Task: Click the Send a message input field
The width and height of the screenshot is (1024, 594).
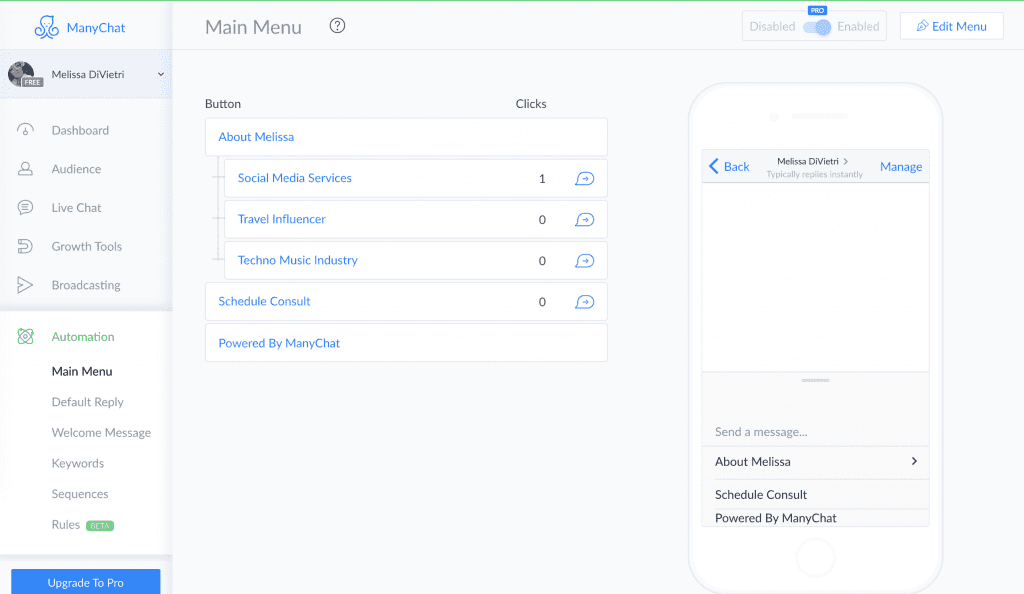Action: tap(815, 432)
